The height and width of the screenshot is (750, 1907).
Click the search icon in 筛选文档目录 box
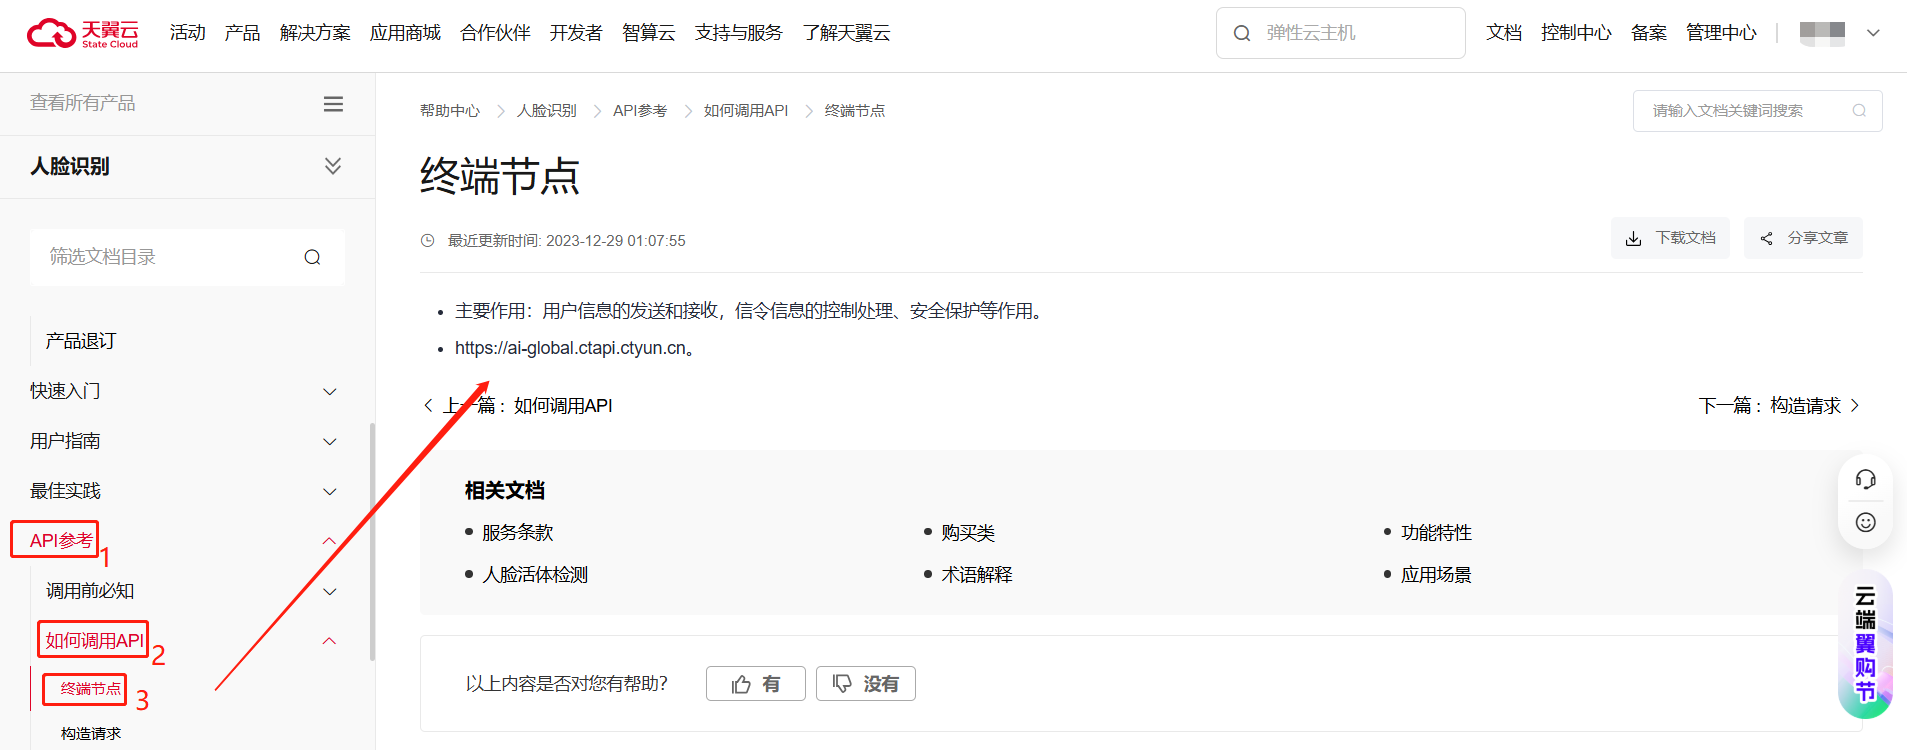click(x=312, y=257)
